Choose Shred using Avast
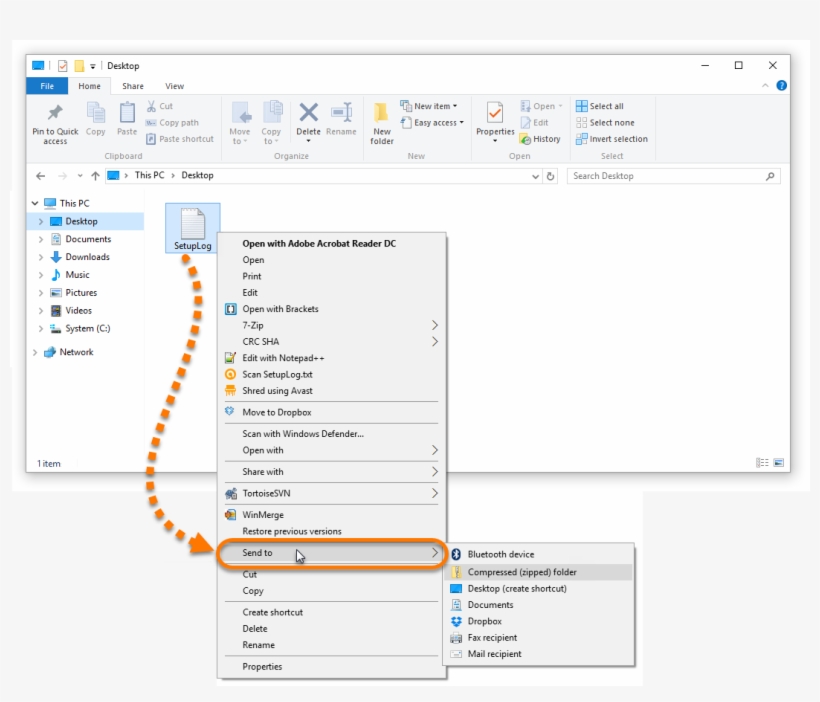The image size is (820, 702). tap(332, 390)
